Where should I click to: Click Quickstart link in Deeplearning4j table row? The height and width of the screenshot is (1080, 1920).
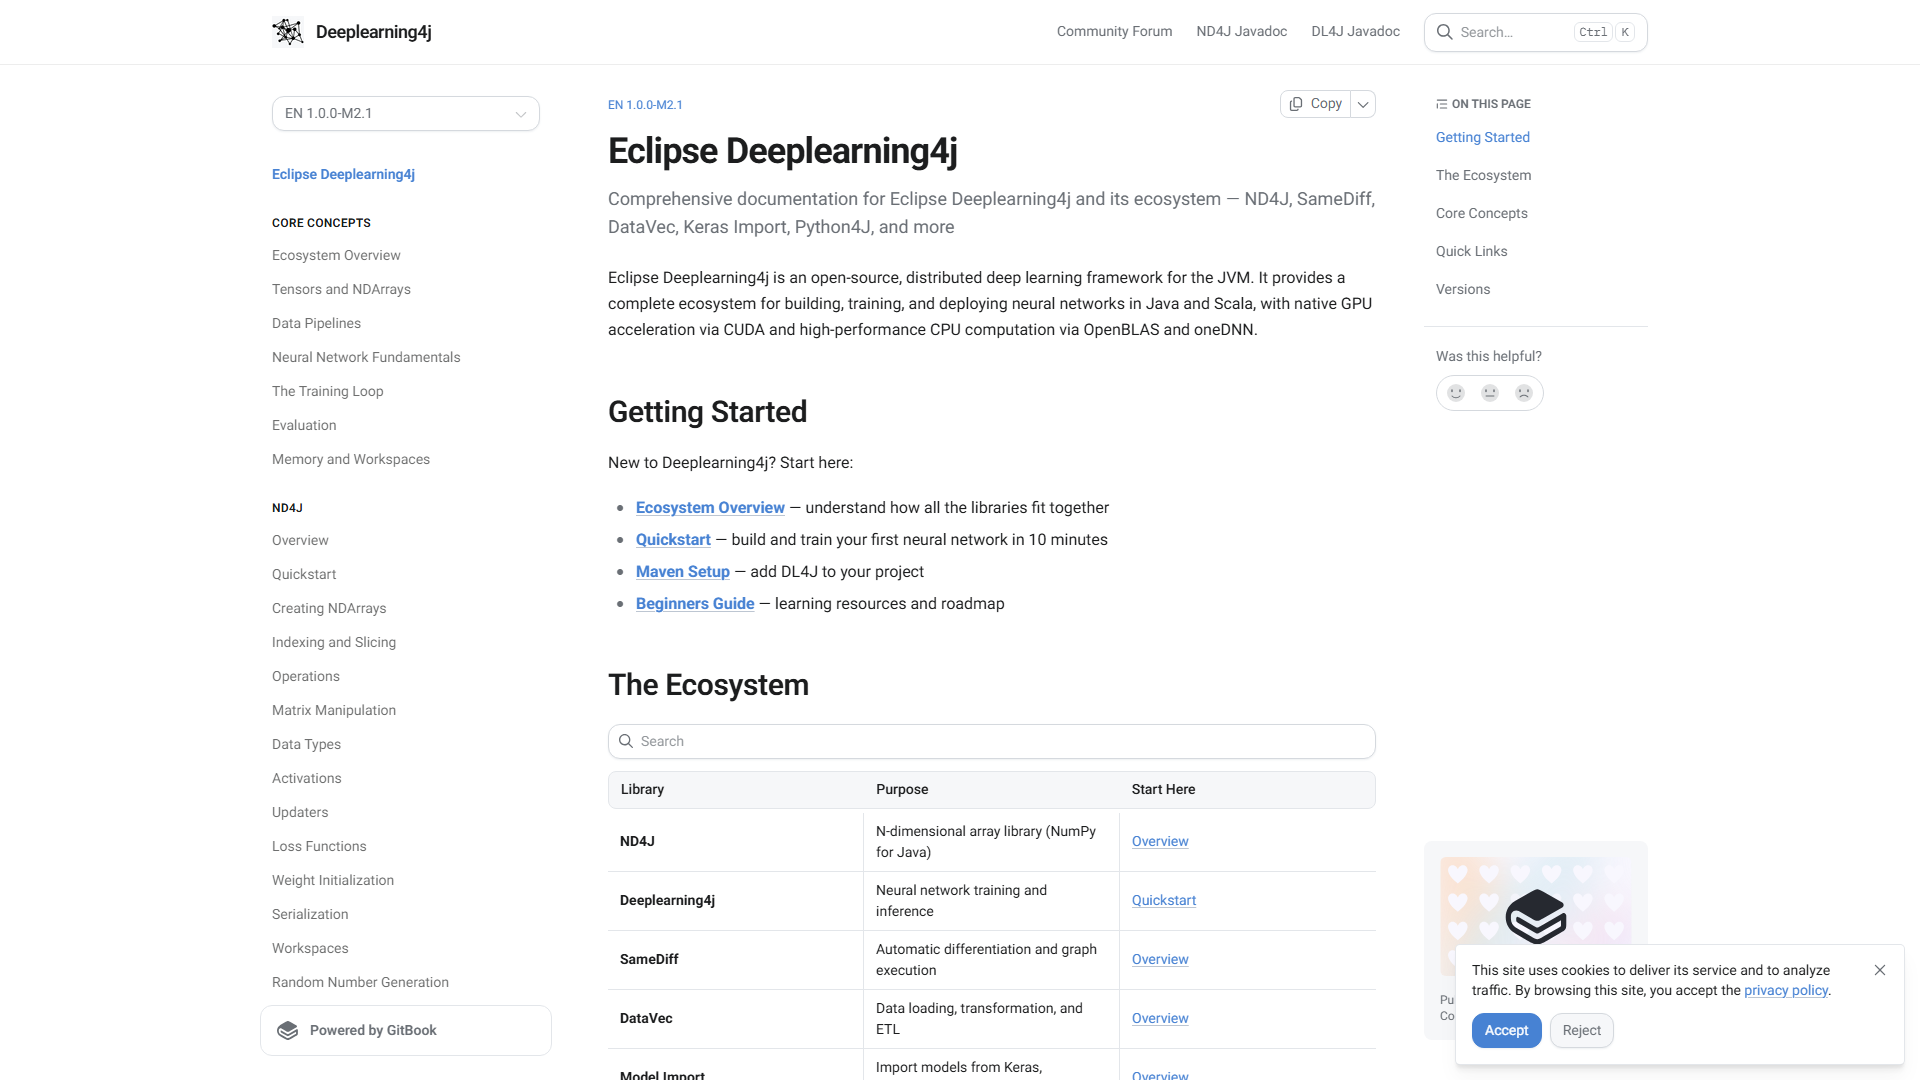pos(1164,901)
